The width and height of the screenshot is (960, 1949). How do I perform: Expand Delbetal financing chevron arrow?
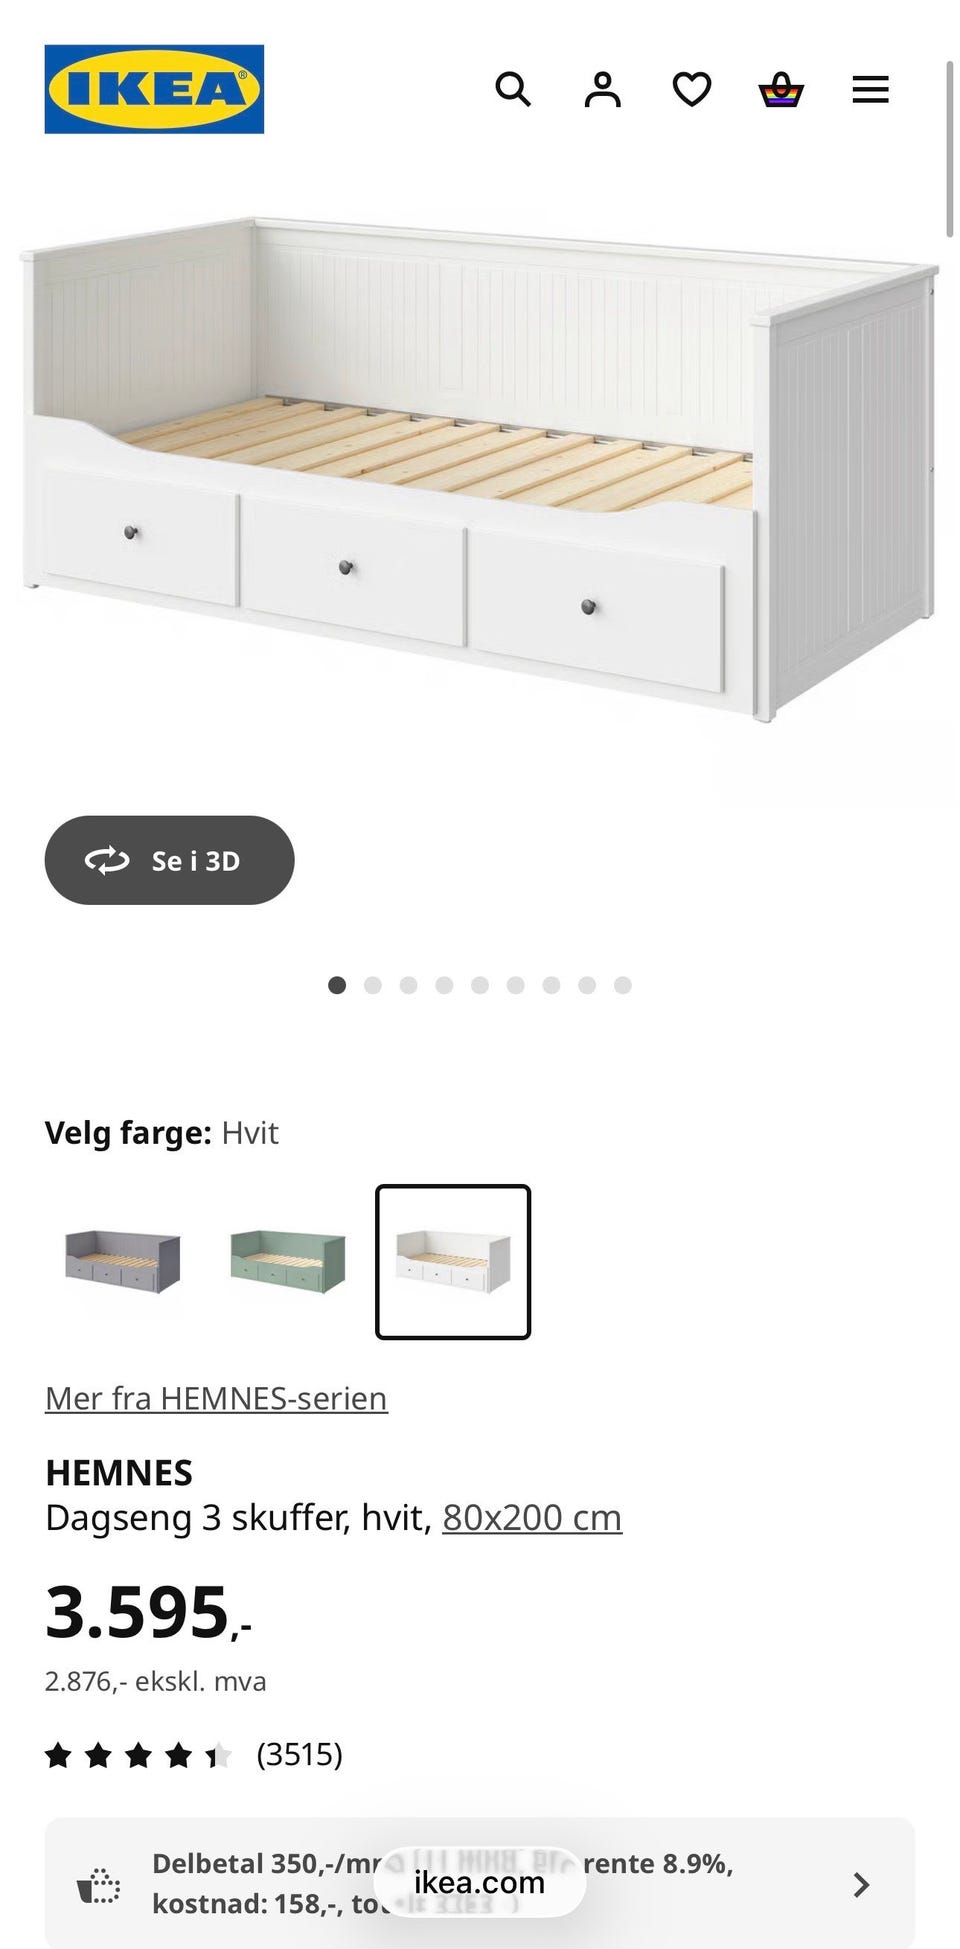click(861, 1885)
